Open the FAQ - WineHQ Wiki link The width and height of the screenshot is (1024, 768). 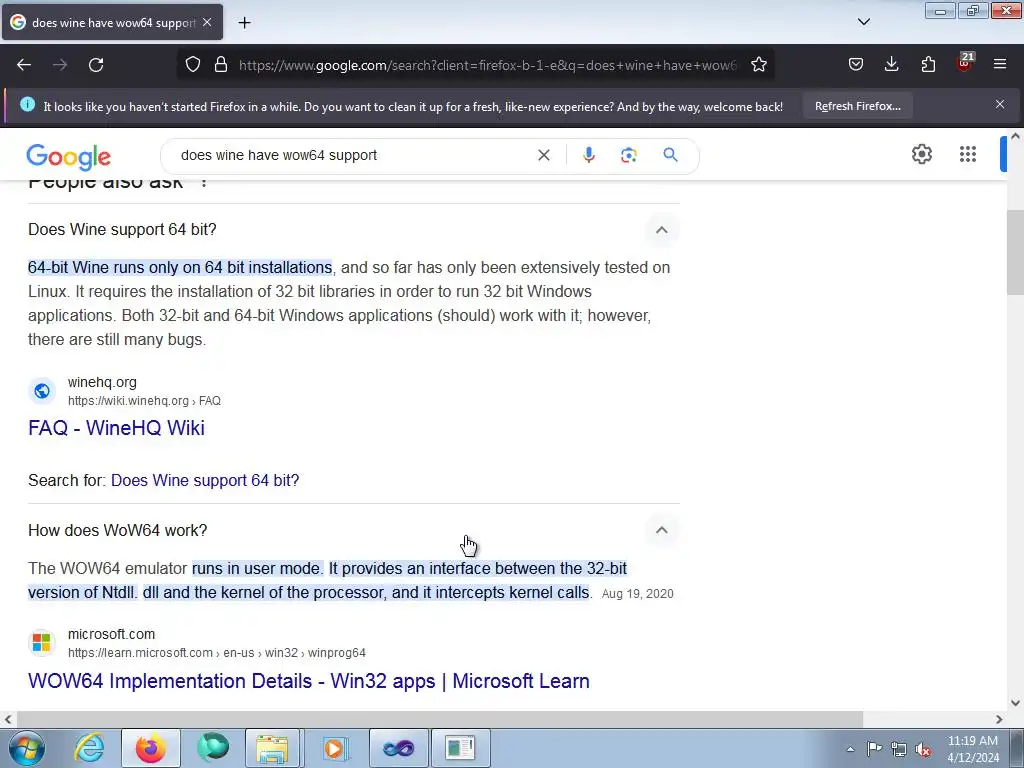click(116, 428)
